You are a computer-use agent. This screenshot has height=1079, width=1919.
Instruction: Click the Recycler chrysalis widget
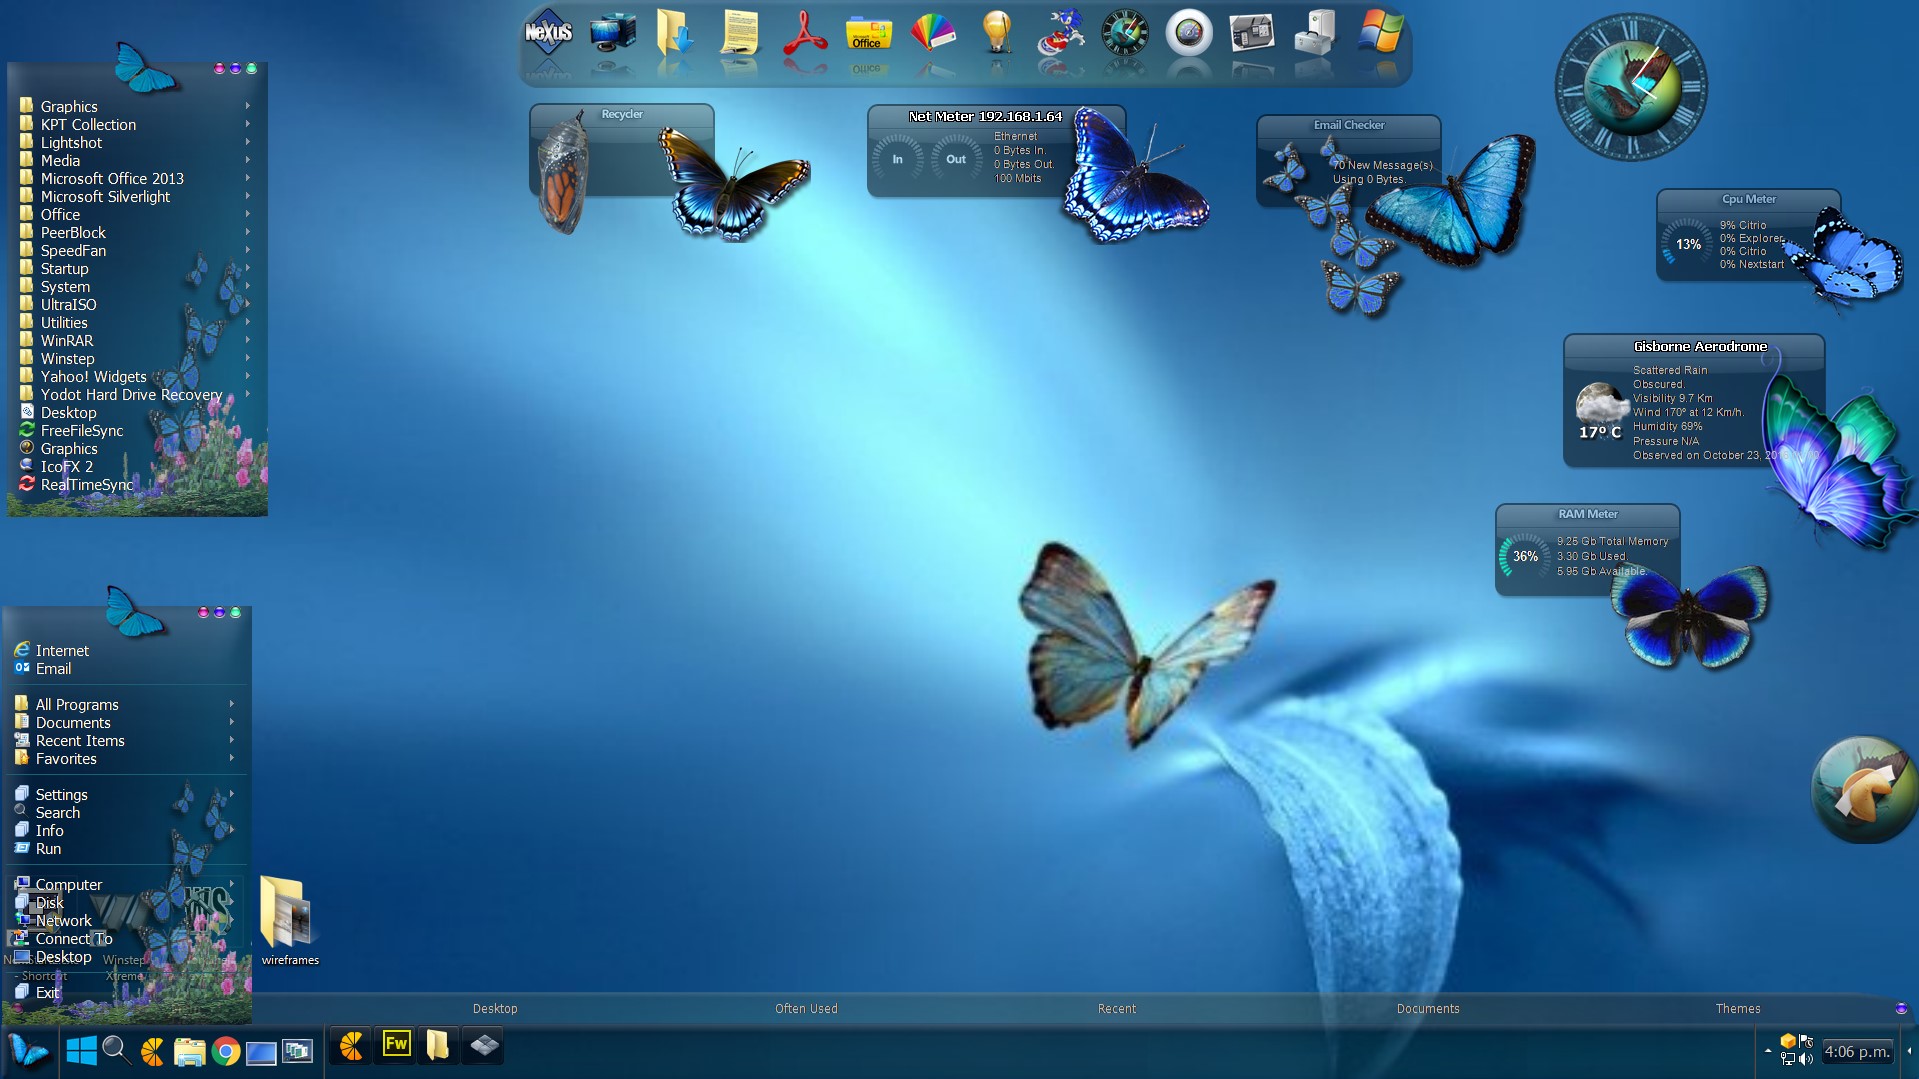[562, 170]
